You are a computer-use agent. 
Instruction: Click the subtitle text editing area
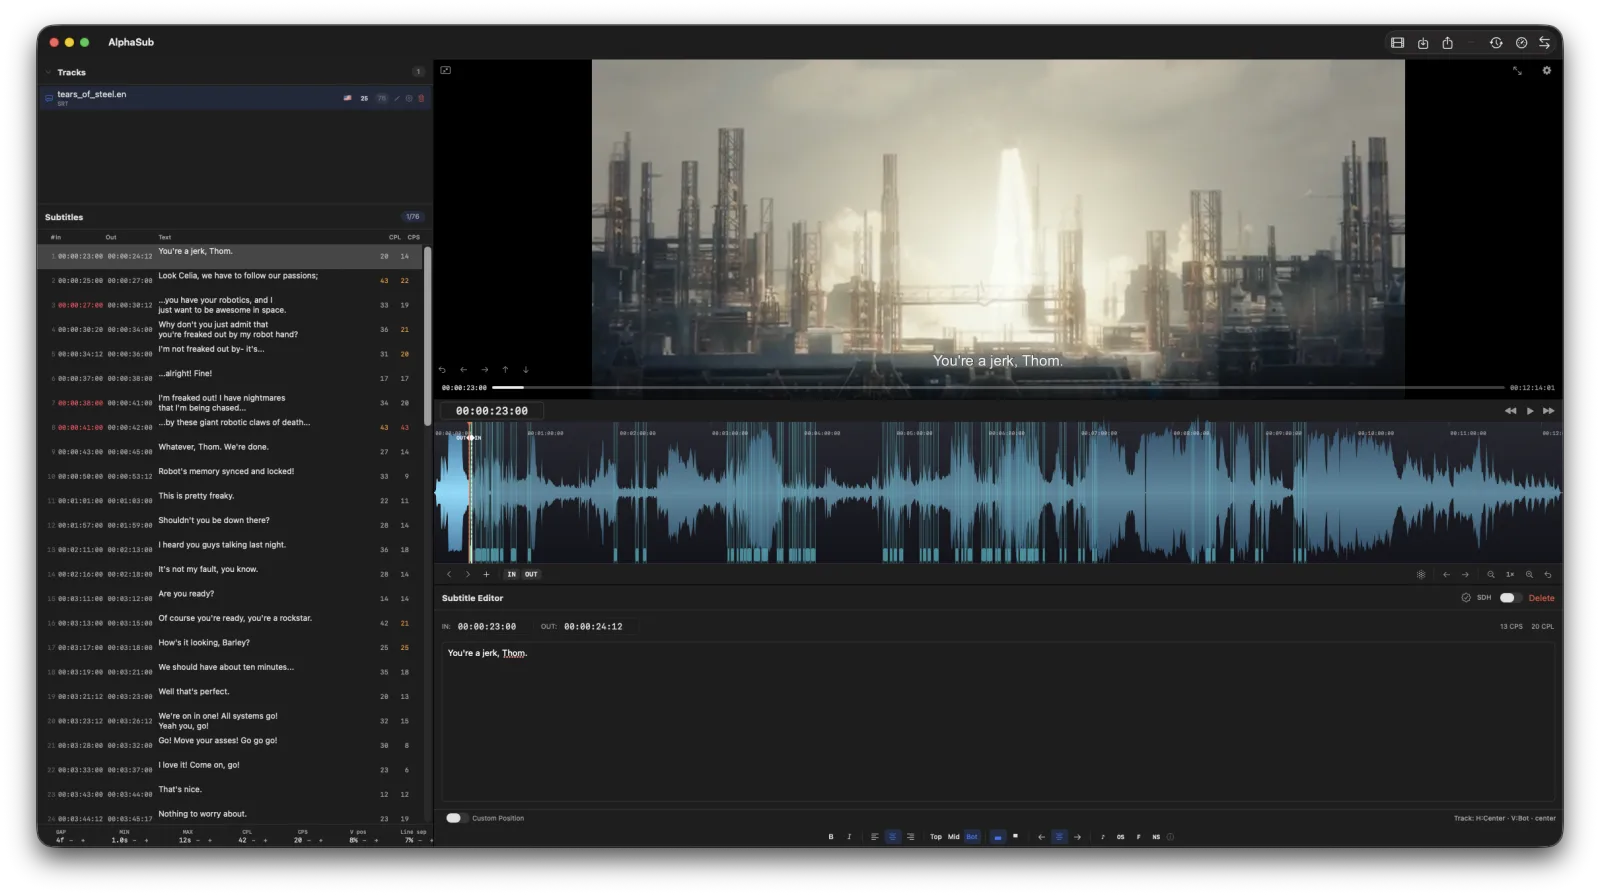click(998, 722)
